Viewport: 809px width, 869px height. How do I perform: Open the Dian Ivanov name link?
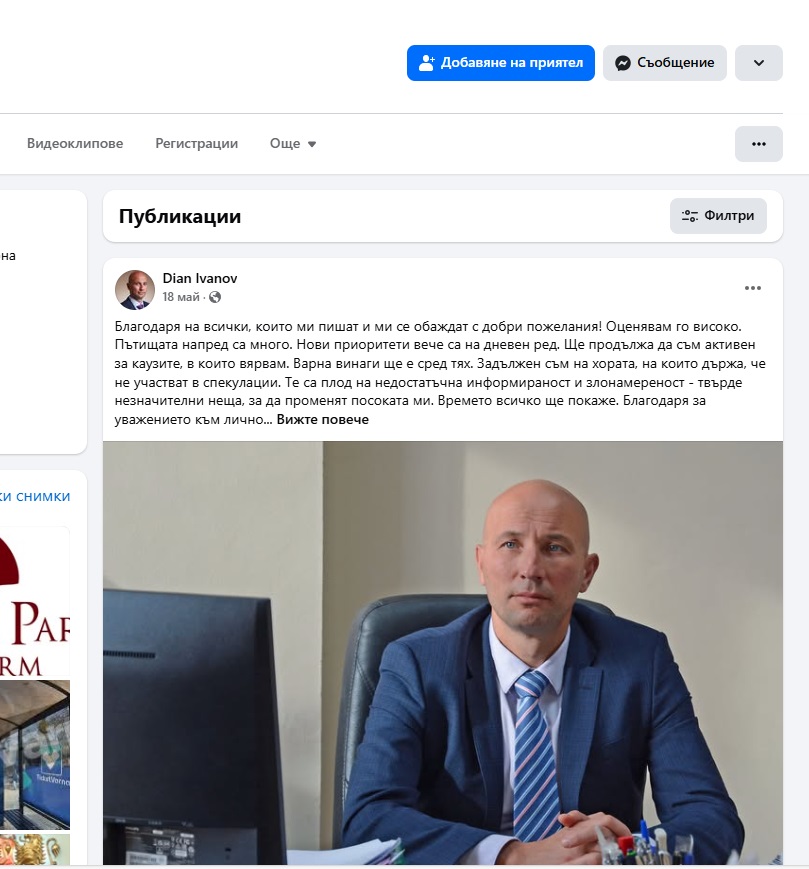coord(199,278)
